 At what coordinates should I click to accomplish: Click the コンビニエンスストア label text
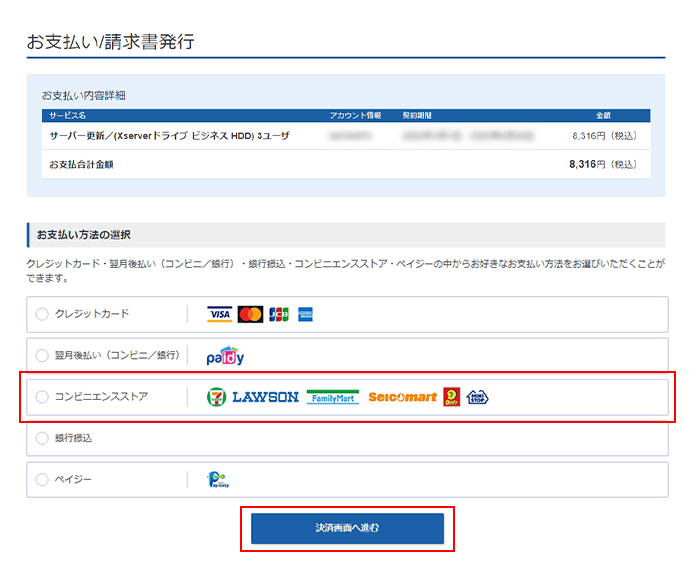pos(101,396)
